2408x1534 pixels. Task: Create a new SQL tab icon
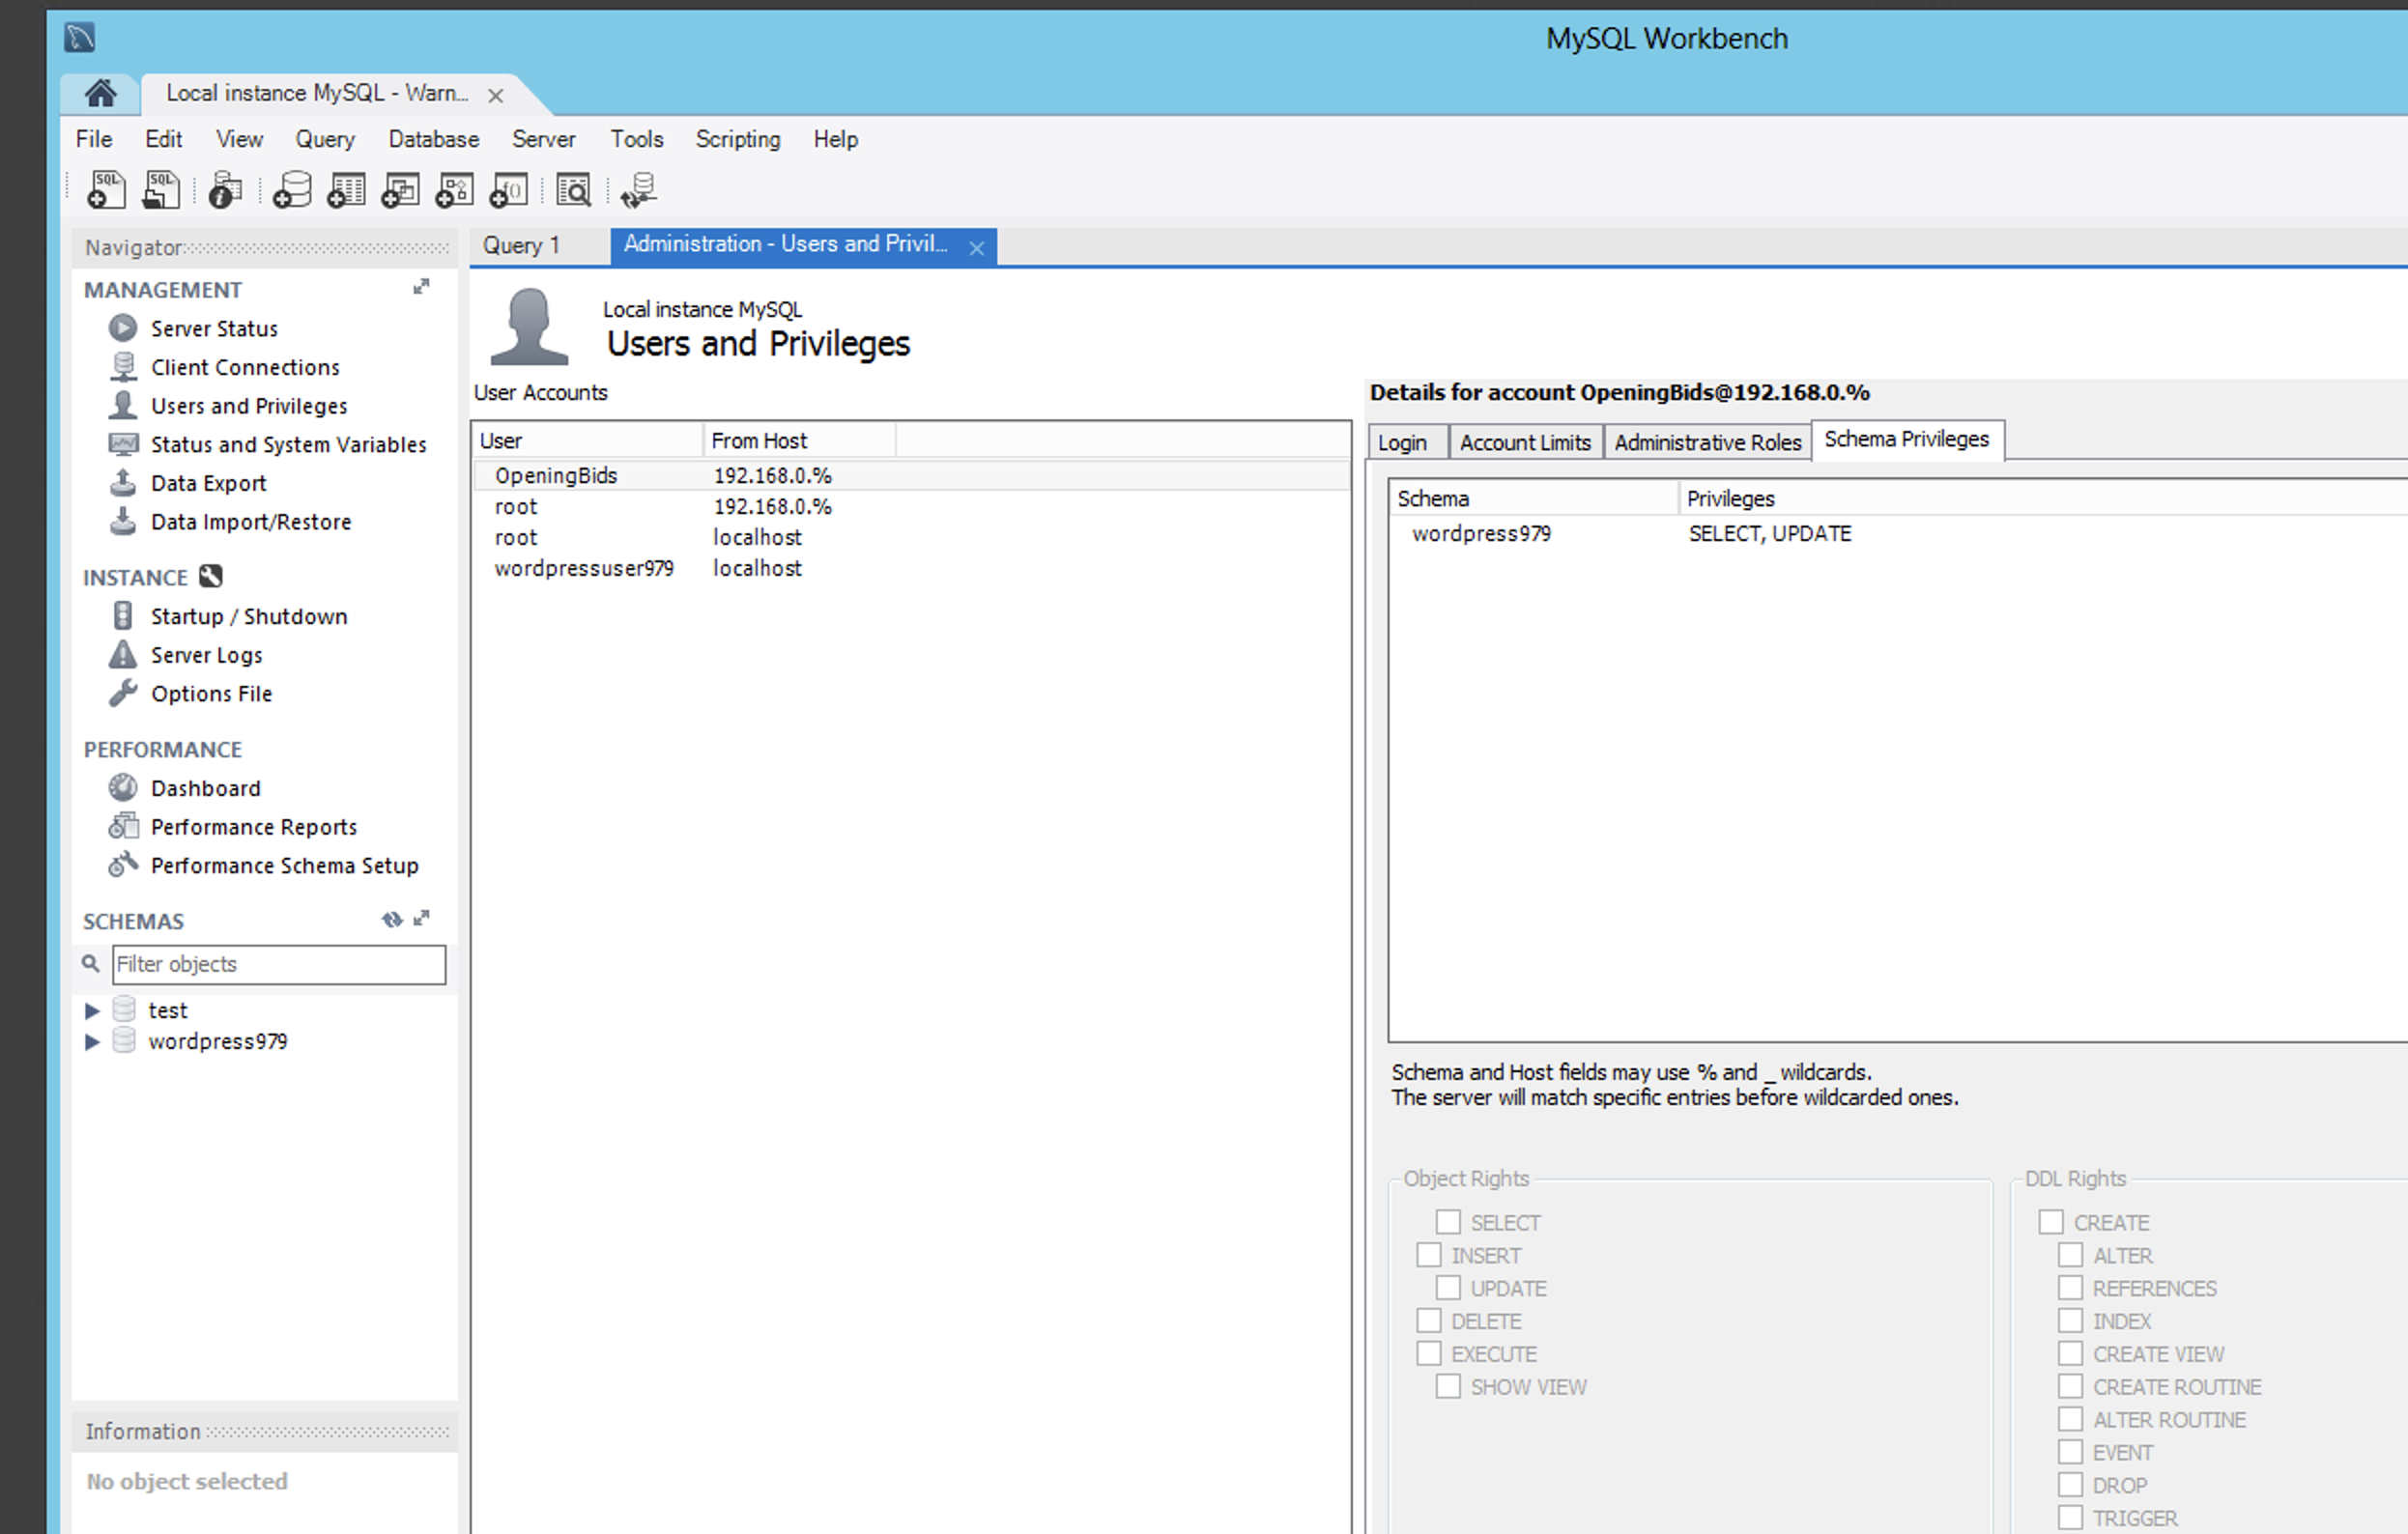coord(106,190)
